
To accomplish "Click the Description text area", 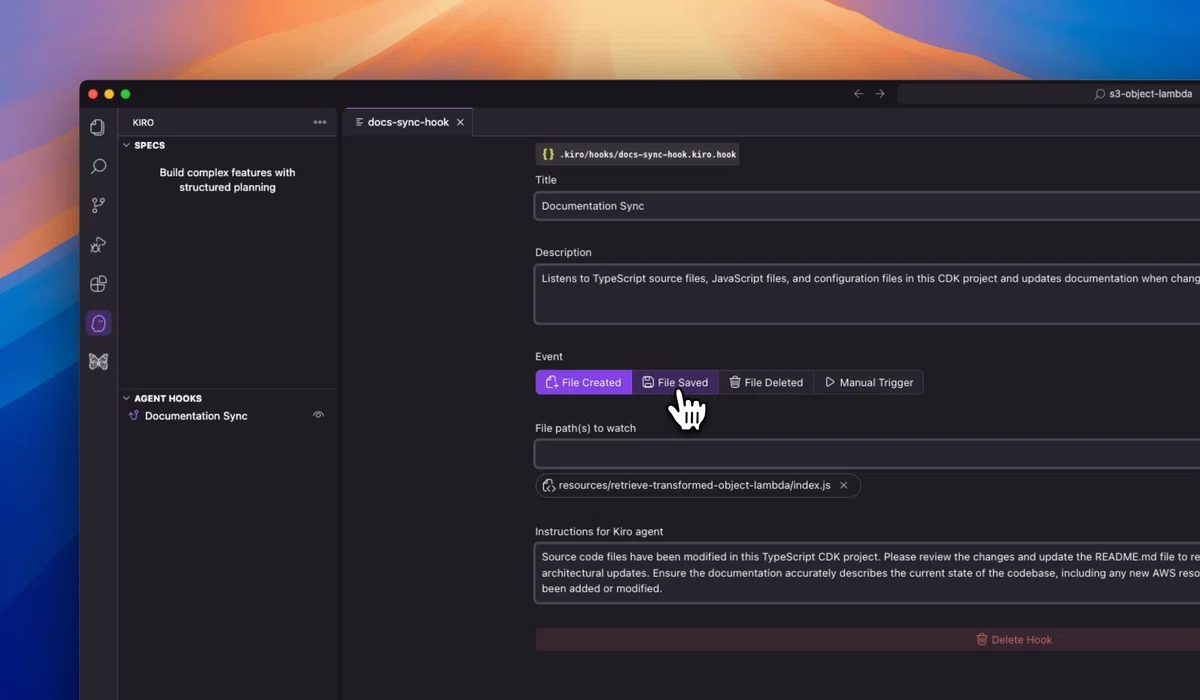I will (867, 294).
